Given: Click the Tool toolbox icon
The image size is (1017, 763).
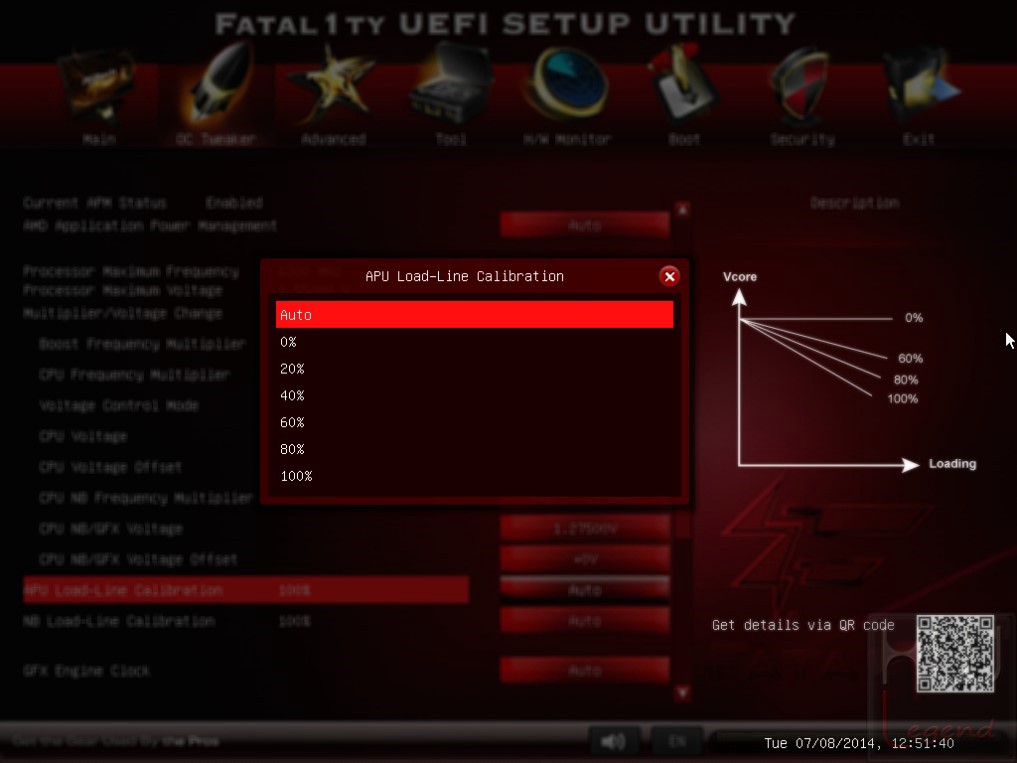Looking at the screenshot, I should click(x=451, y=84).
